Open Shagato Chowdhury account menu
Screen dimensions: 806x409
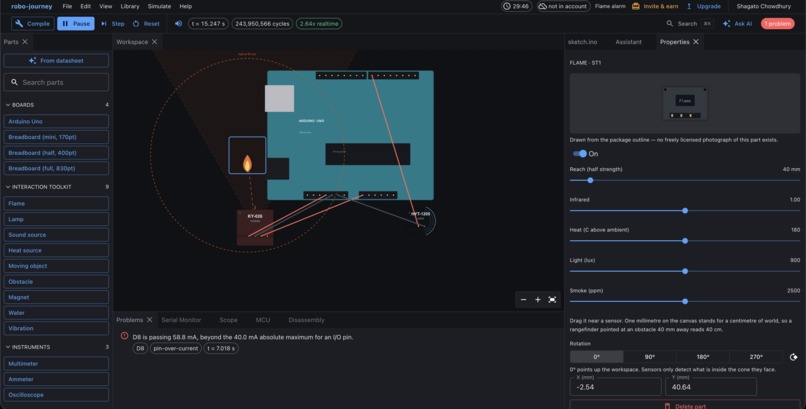tap(763, 6)
